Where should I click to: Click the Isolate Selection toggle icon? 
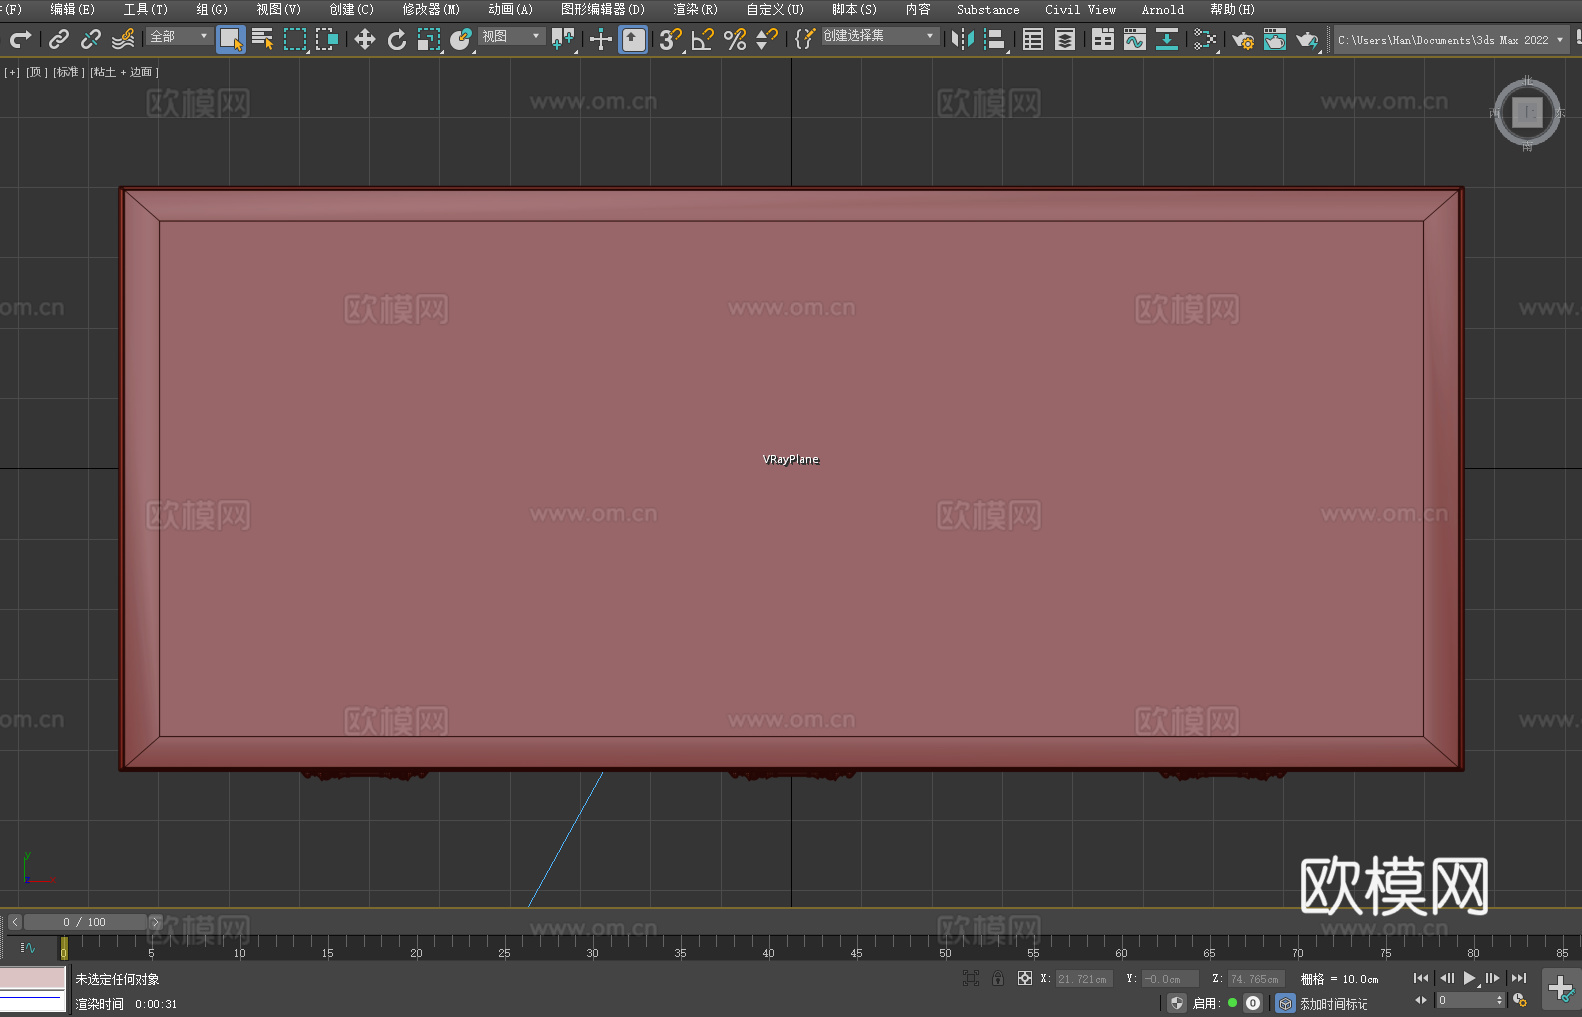(971, 978)
